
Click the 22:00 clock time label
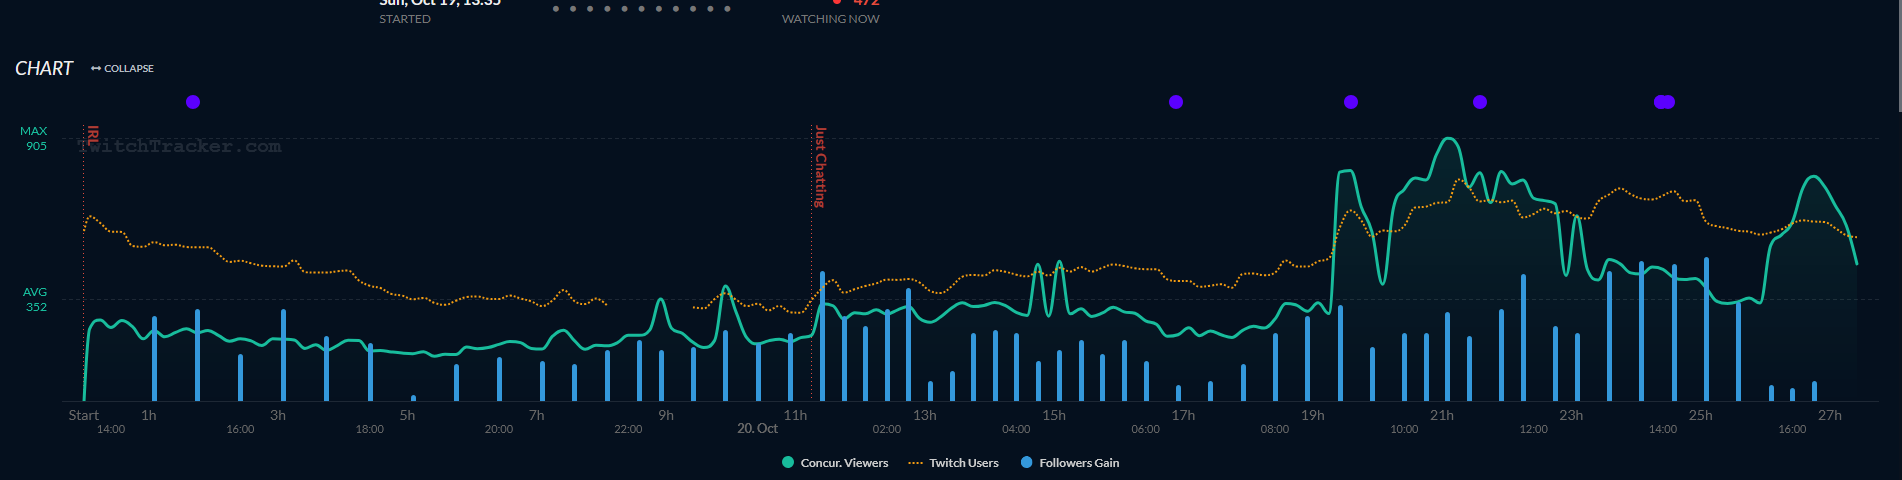coord(628,429)
